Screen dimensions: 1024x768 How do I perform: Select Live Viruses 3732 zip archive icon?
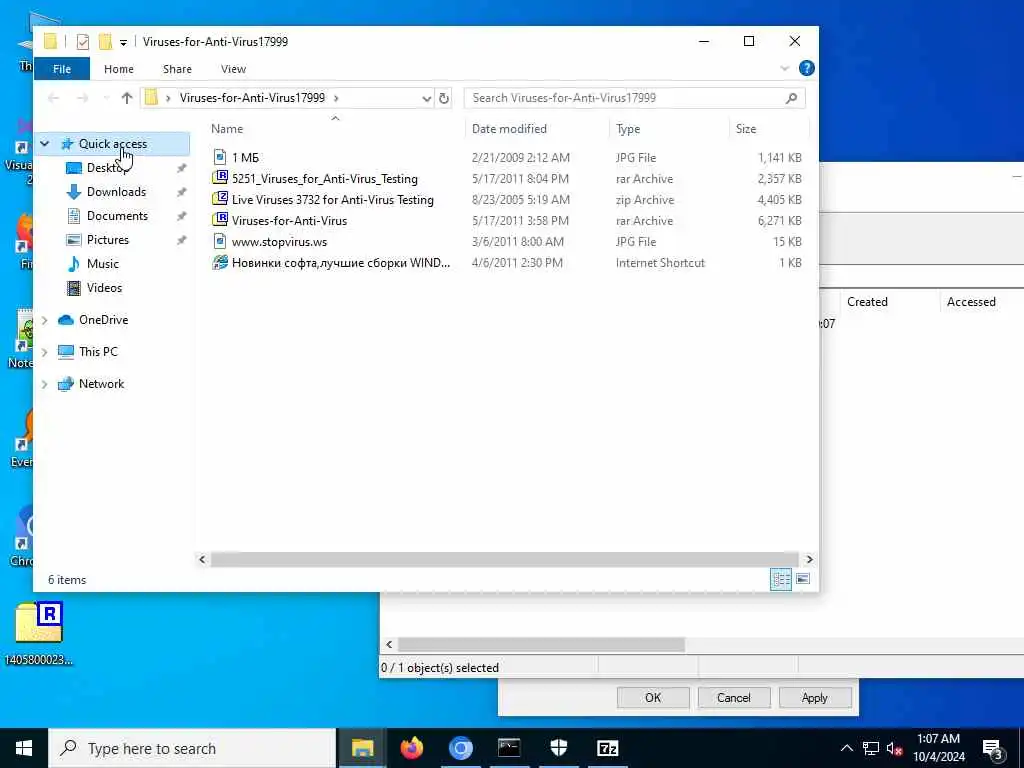(220, 199)
